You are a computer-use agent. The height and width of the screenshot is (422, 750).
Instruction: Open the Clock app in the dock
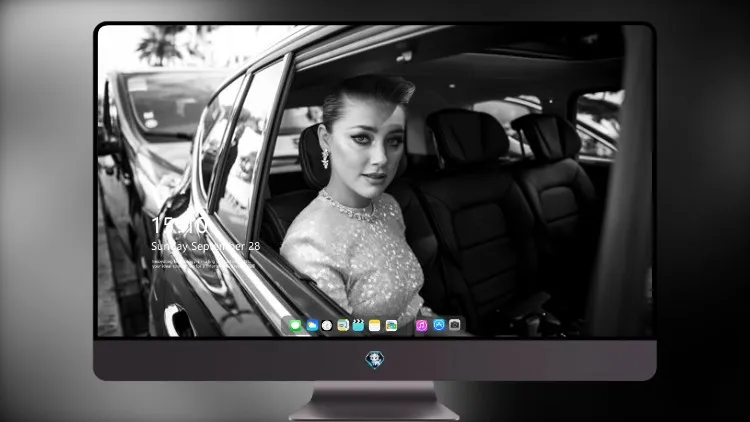[x=327, y=325]
